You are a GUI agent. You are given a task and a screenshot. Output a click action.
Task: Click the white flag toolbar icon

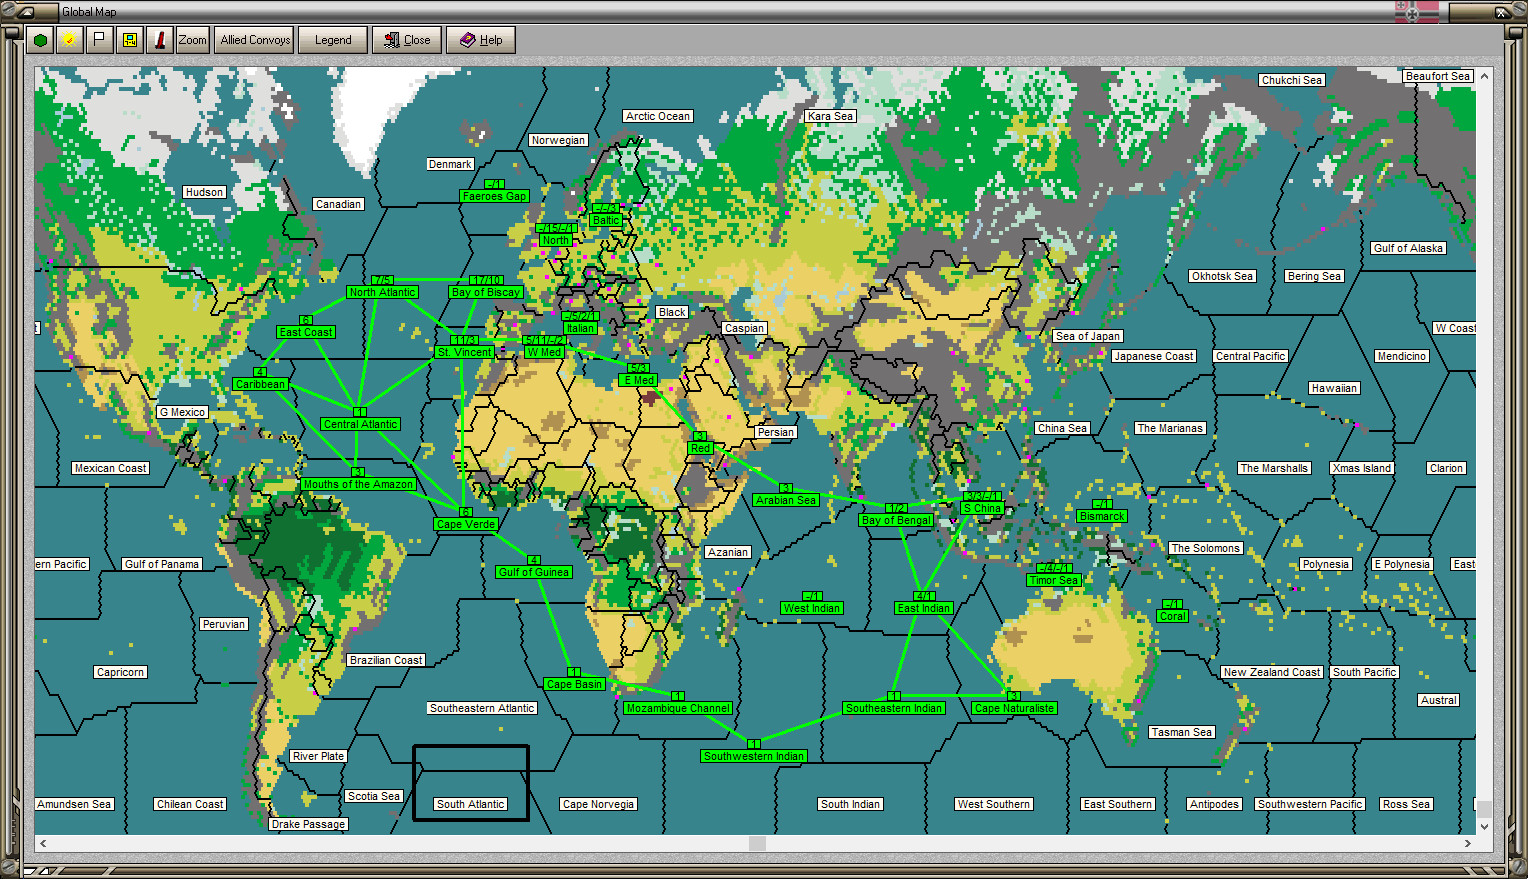pos(99,40)
